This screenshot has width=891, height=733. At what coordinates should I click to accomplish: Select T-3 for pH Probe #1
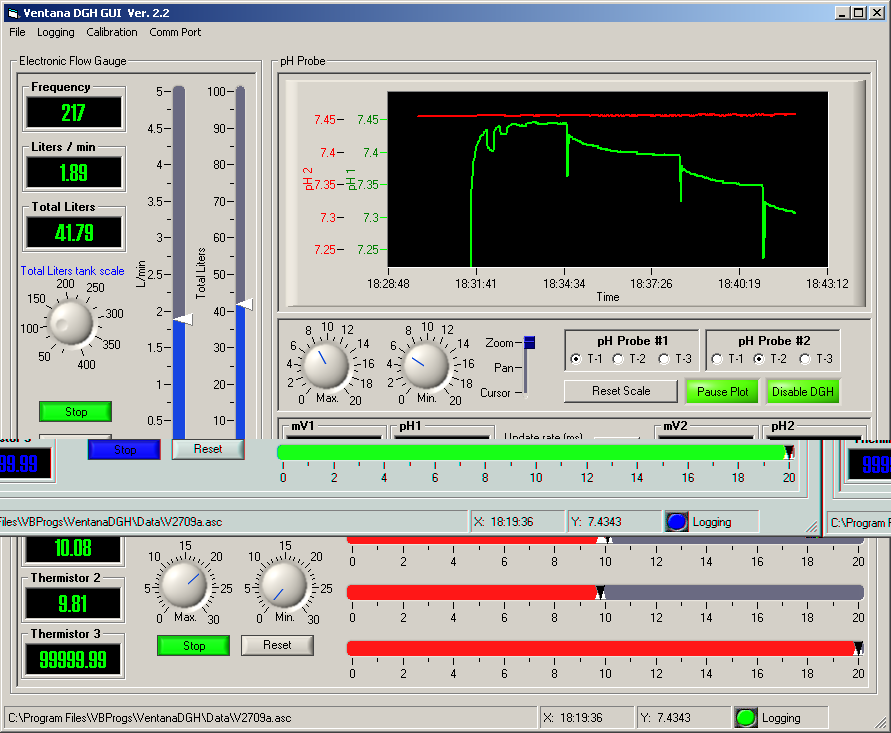(x=664, y=359)
